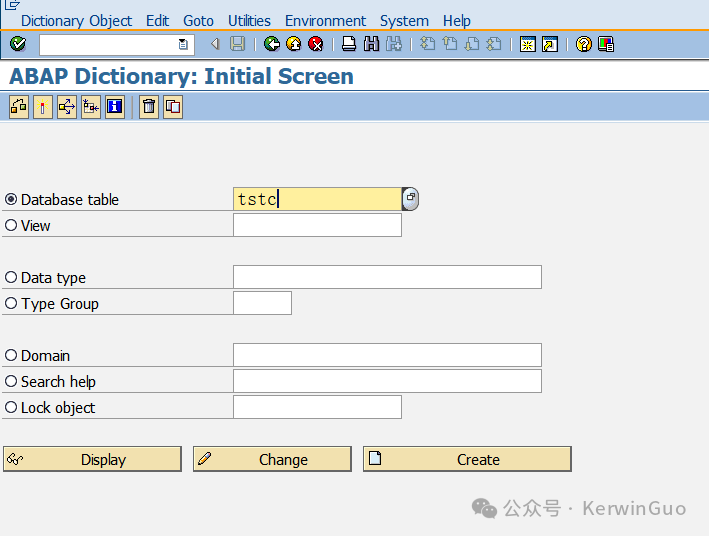The width and height of the screenshot is (709, 536).
Task: Click the Display Object List icon
Action: 91,107
